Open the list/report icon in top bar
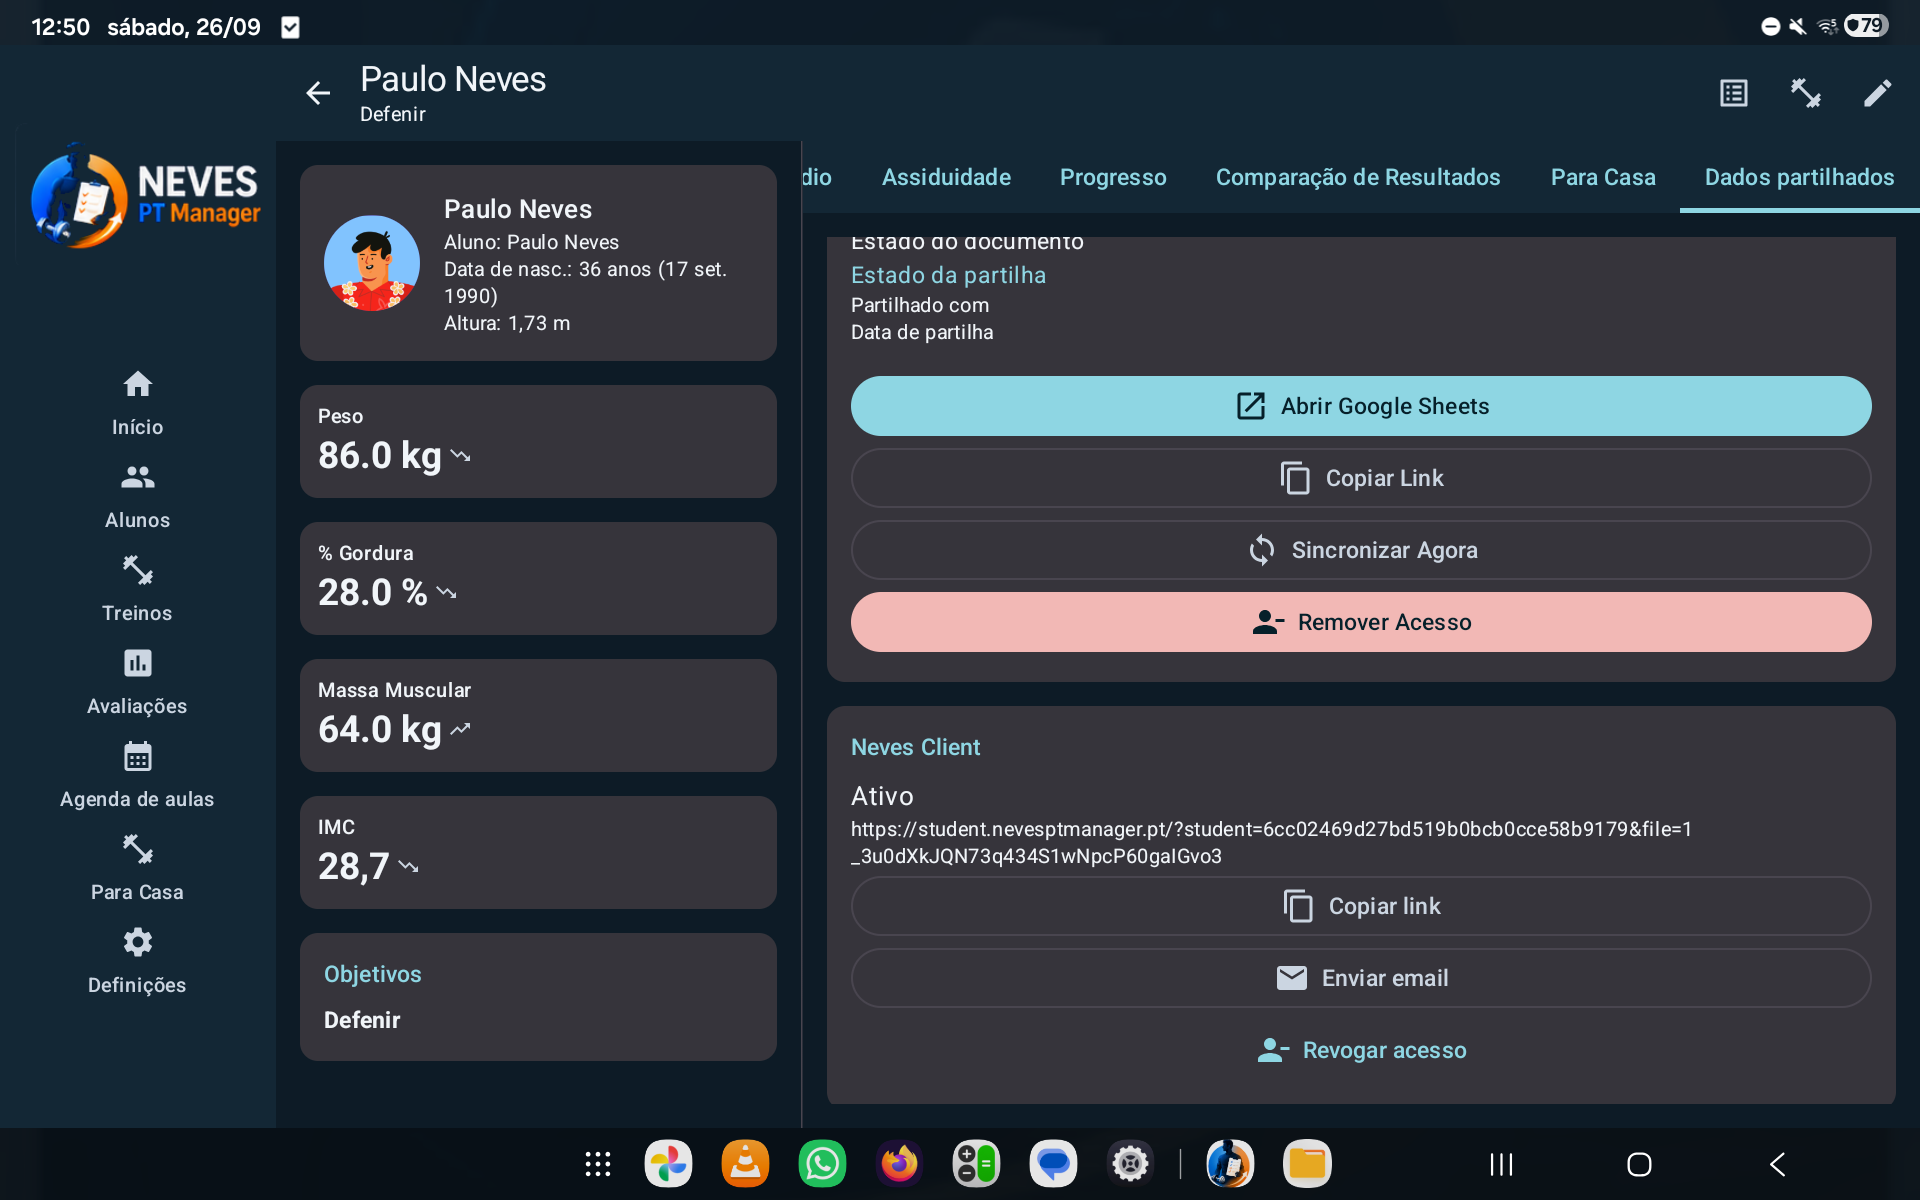 click(x=1734, y=93)
